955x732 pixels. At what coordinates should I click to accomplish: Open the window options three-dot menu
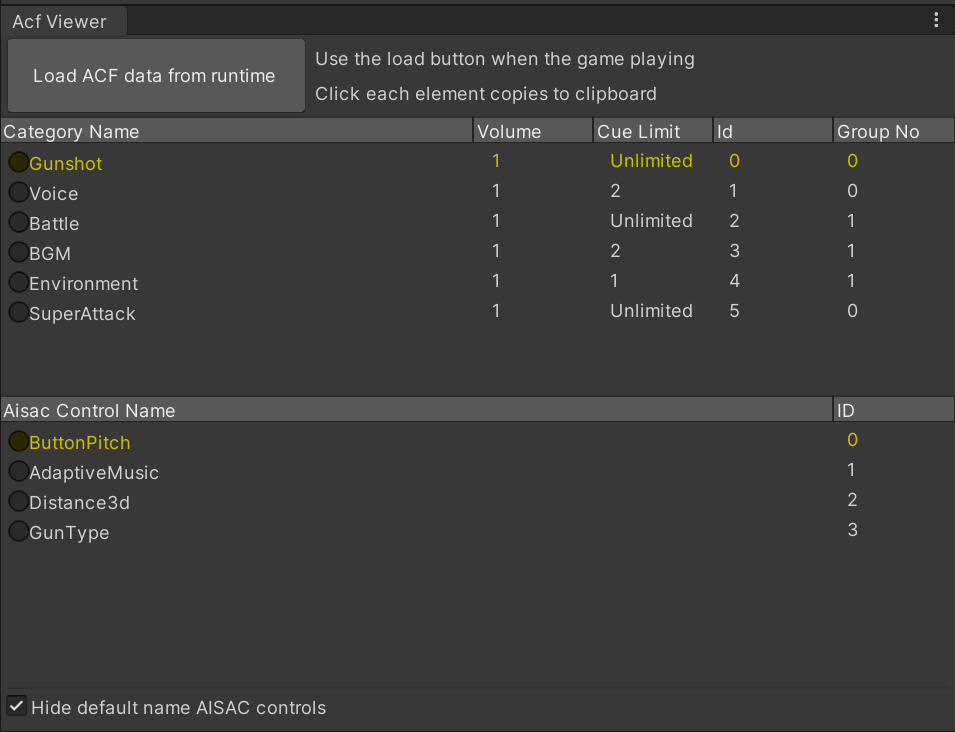tap(936, 19)
